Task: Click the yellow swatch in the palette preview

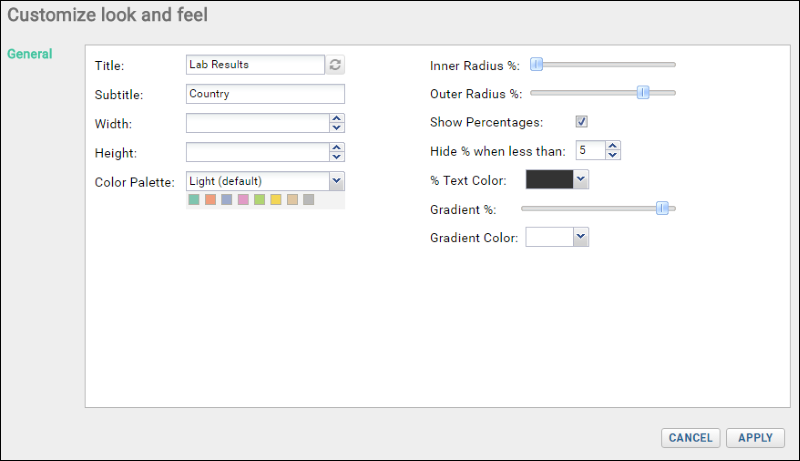Action: coord(276,199)
